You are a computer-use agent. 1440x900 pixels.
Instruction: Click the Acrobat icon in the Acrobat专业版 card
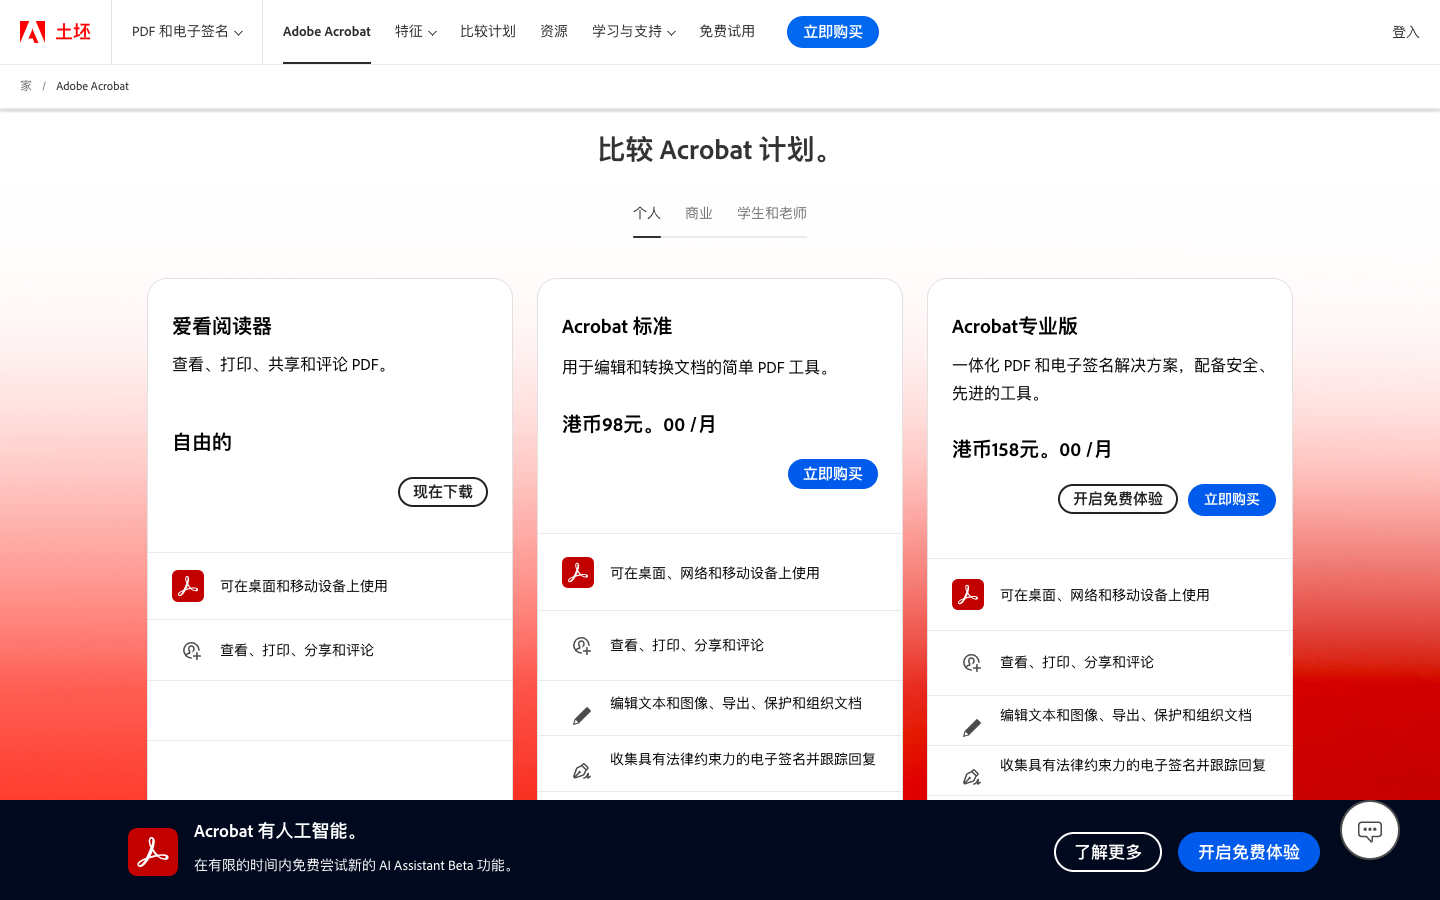point(967,594)
